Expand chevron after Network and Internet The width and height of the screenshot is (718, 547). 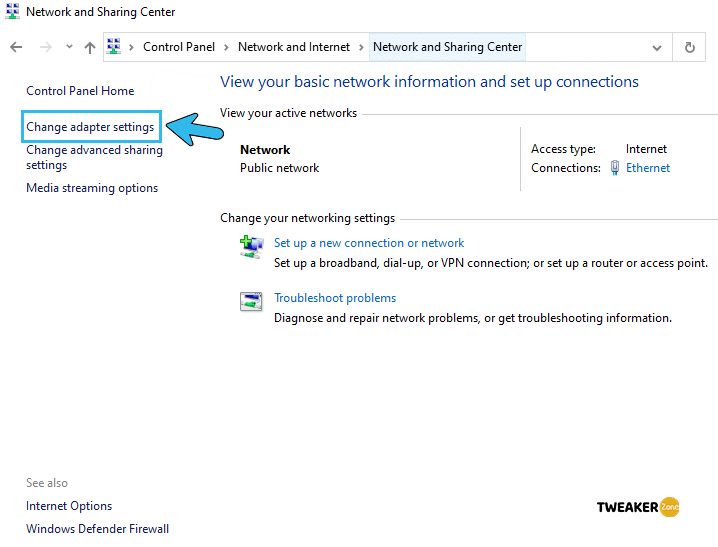click(x=361, y=47)
